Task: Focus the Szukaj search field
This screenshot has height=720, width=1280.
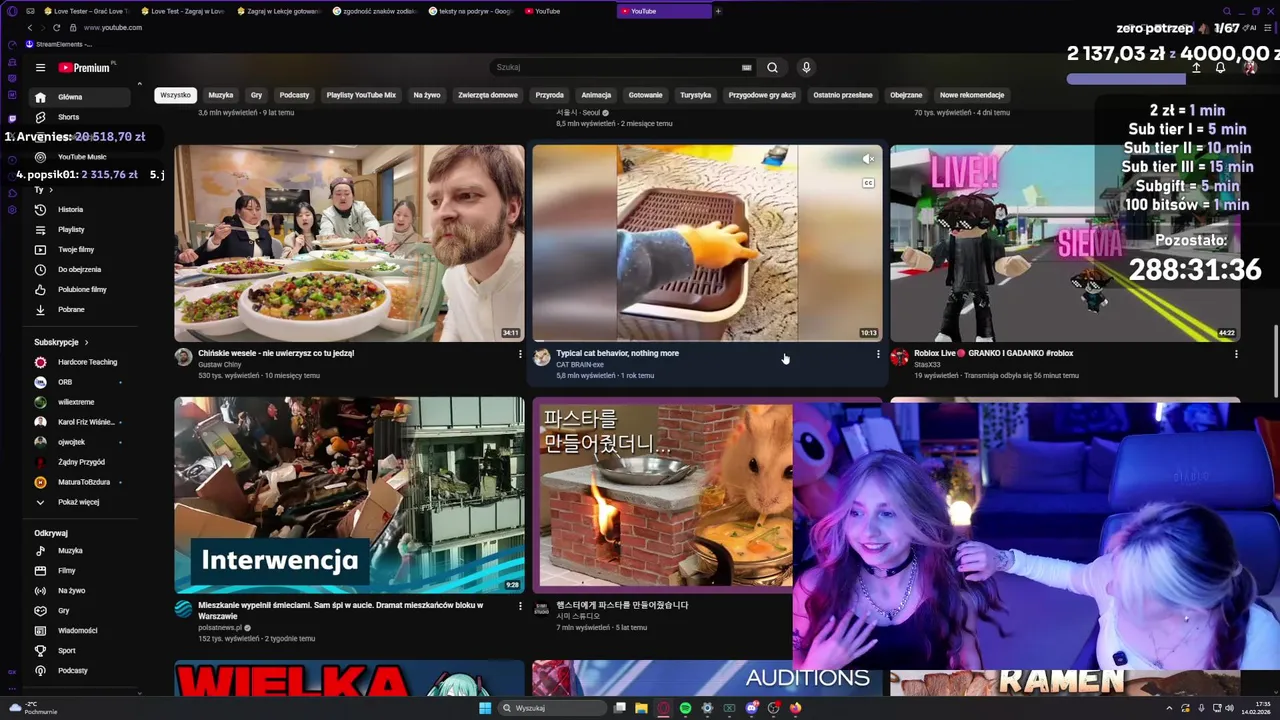Action: point(615,67)
